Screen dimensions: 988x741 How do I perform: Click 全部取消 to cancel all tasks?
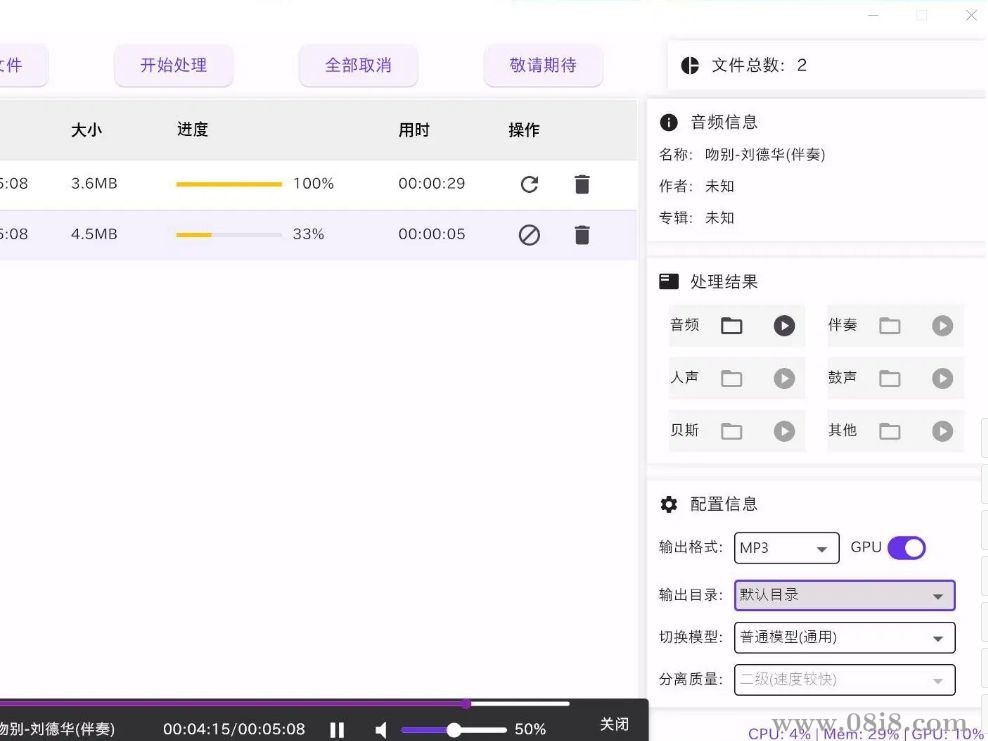358,65
